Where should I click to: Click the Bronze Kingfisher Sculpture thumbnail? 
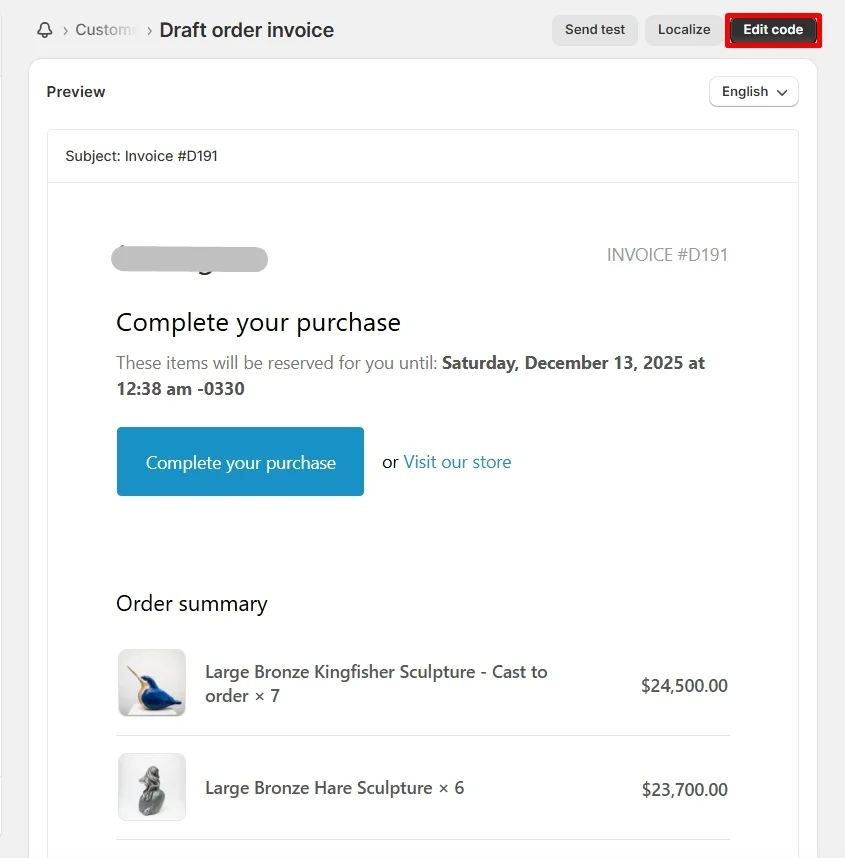coord(151,683)
